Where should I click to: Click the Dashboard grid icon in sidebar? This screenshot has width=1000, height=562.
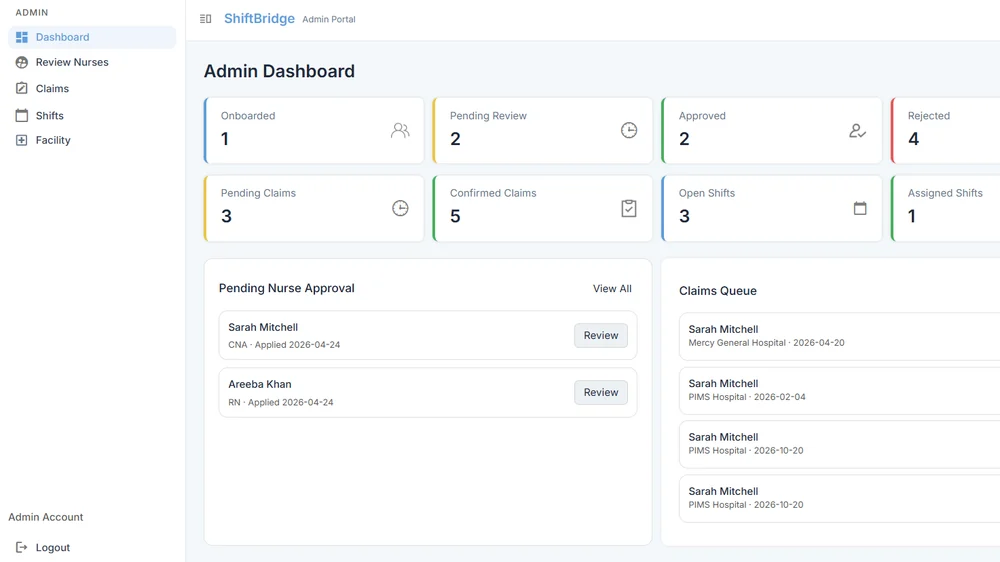pyautogui.click(x=22, y=37)
